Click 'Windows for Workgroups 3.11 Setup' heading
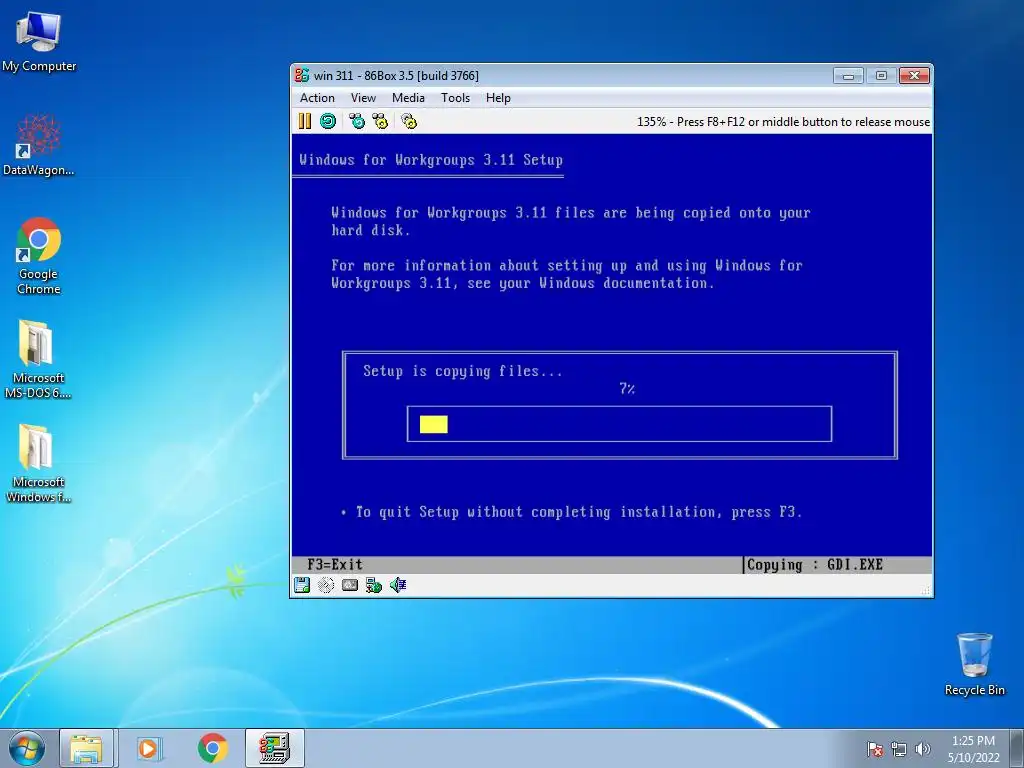Viewport: 1024px width, 768px height. pos(430,160)
